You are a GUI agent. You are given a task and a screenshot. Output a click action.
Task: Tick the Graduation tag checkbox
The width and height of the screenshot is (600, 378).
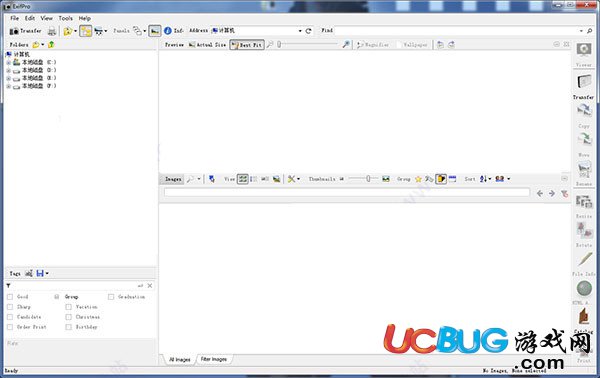(111, 297)
